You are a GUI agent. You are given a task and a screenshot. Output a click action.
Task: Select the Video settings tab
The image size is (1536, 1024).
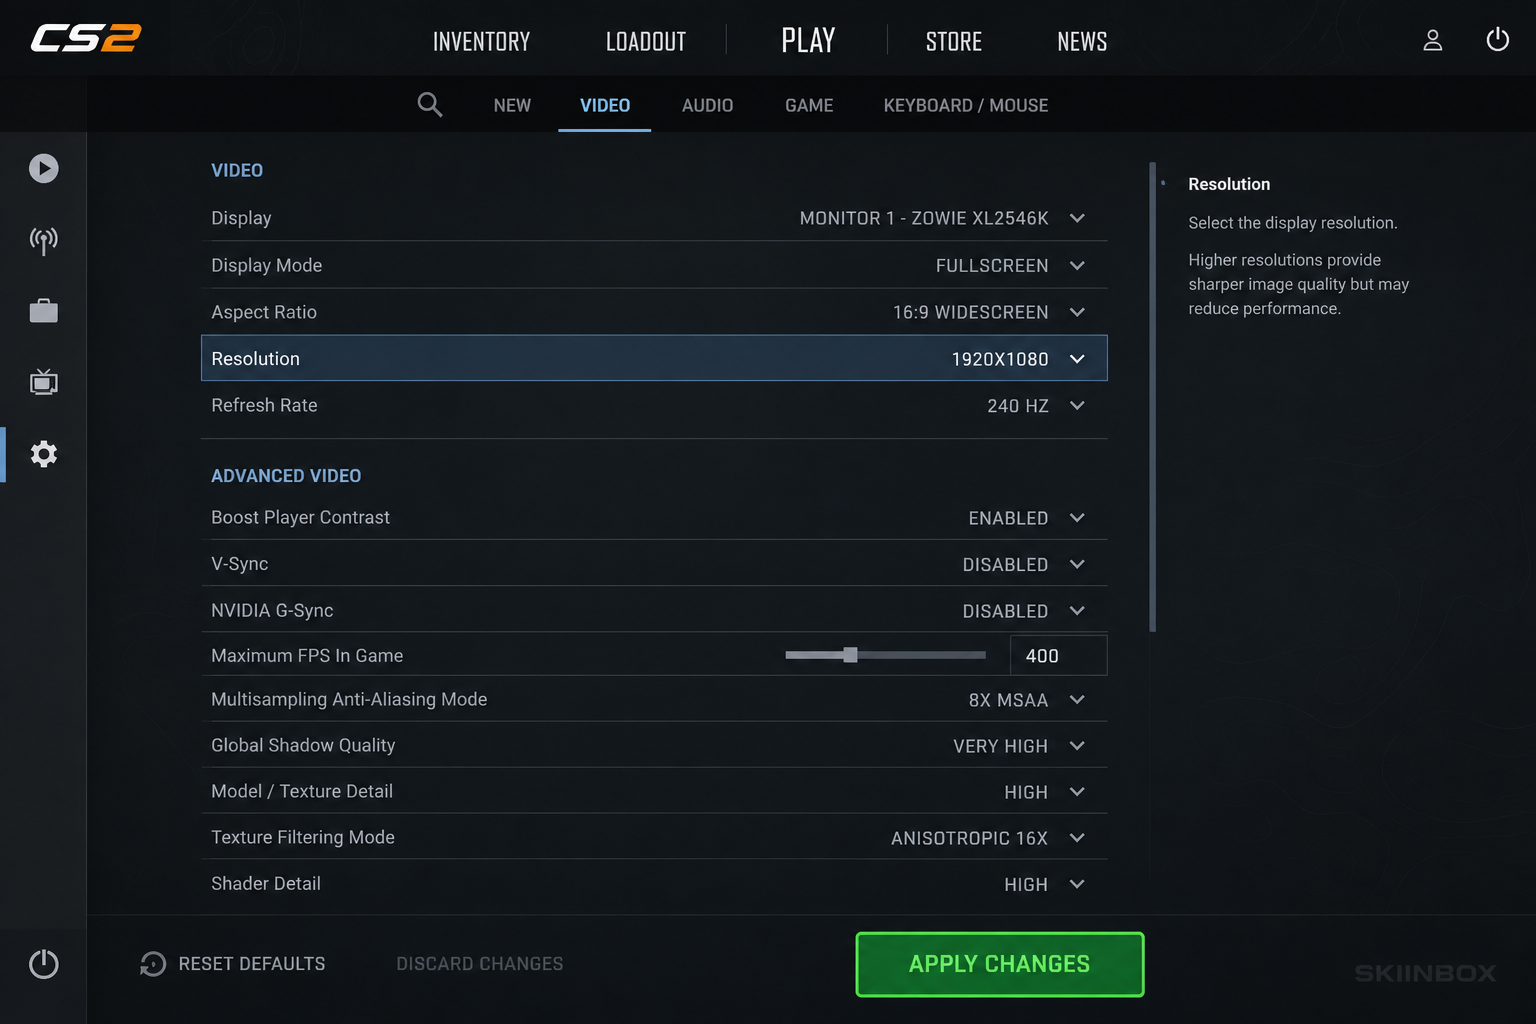[605, 105]
